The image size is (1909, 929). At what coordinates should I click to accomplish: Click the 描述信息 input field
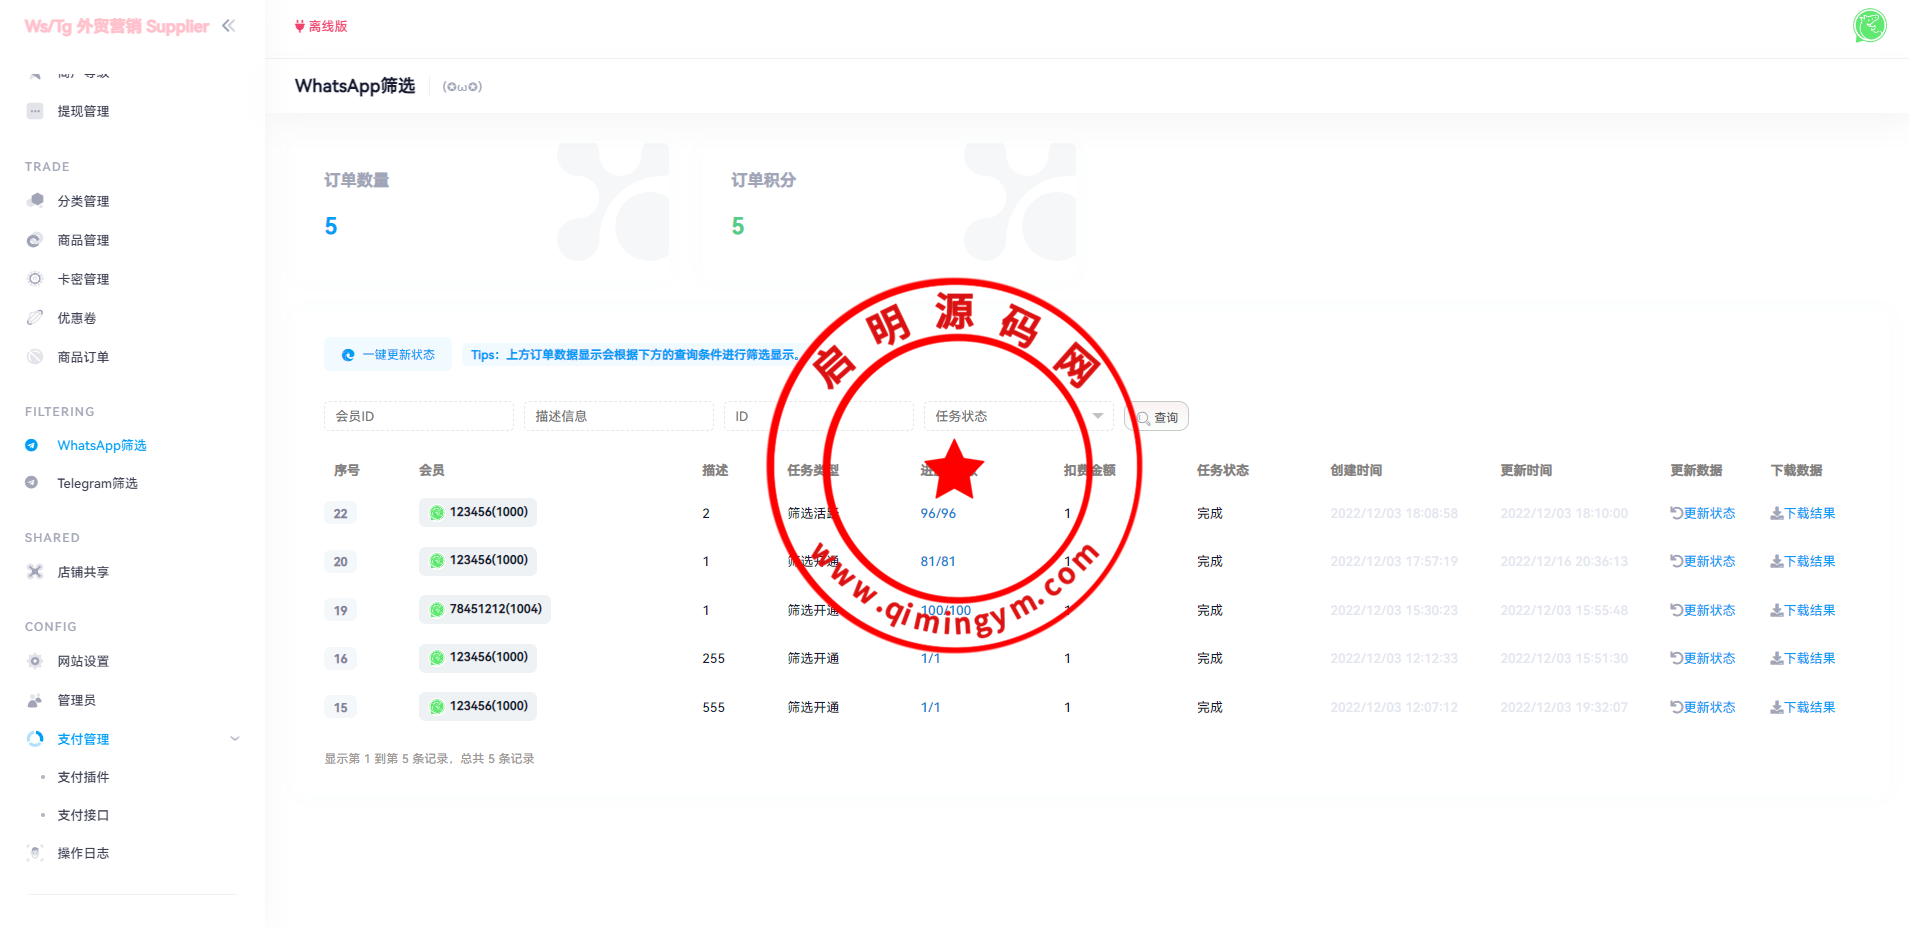618,416
